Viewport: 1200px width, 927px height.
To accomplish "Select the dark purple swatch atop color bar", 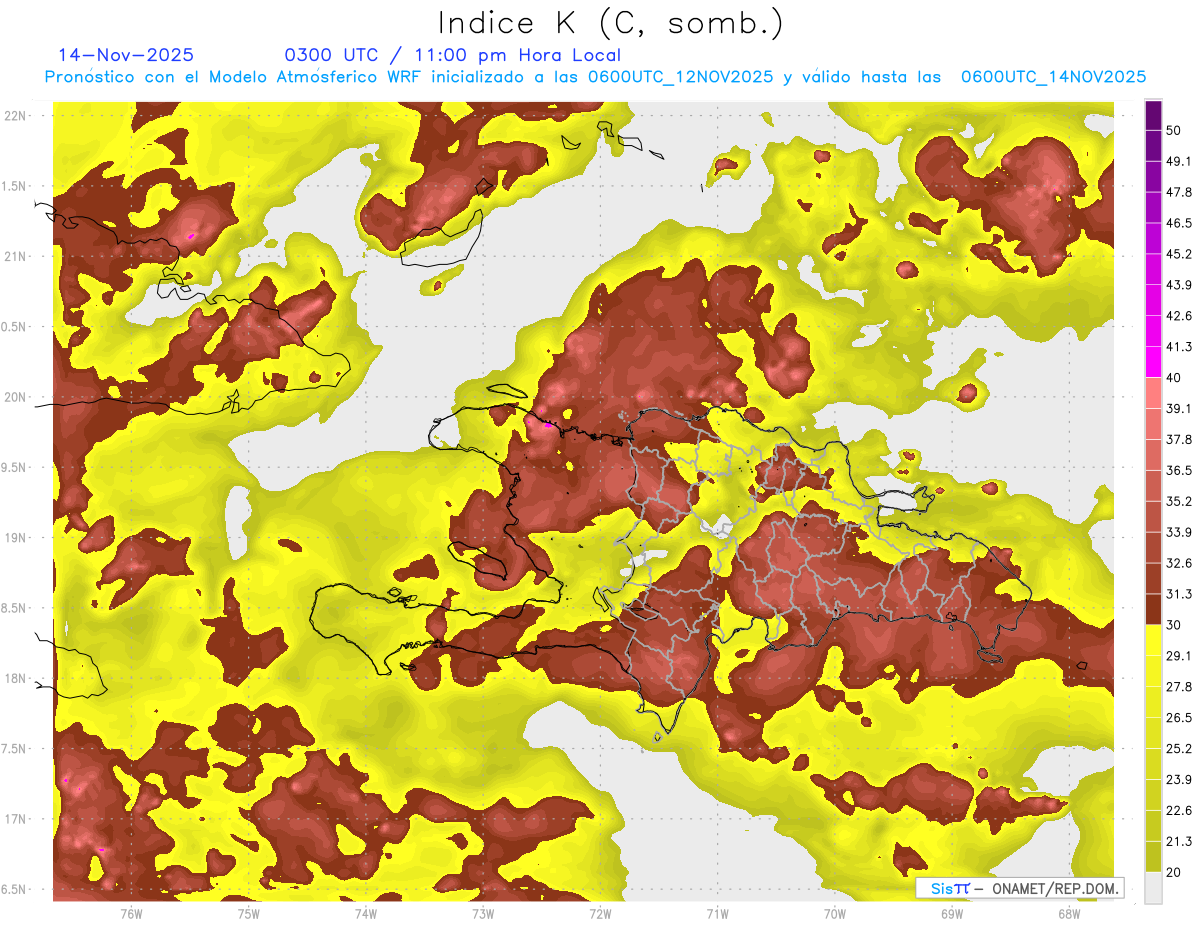I will [x=1153, y=113].
